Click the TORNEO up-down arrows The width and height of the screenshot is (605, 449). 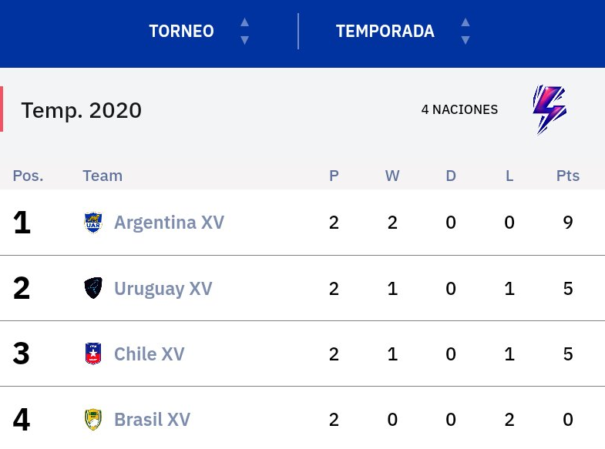point(245,31)
